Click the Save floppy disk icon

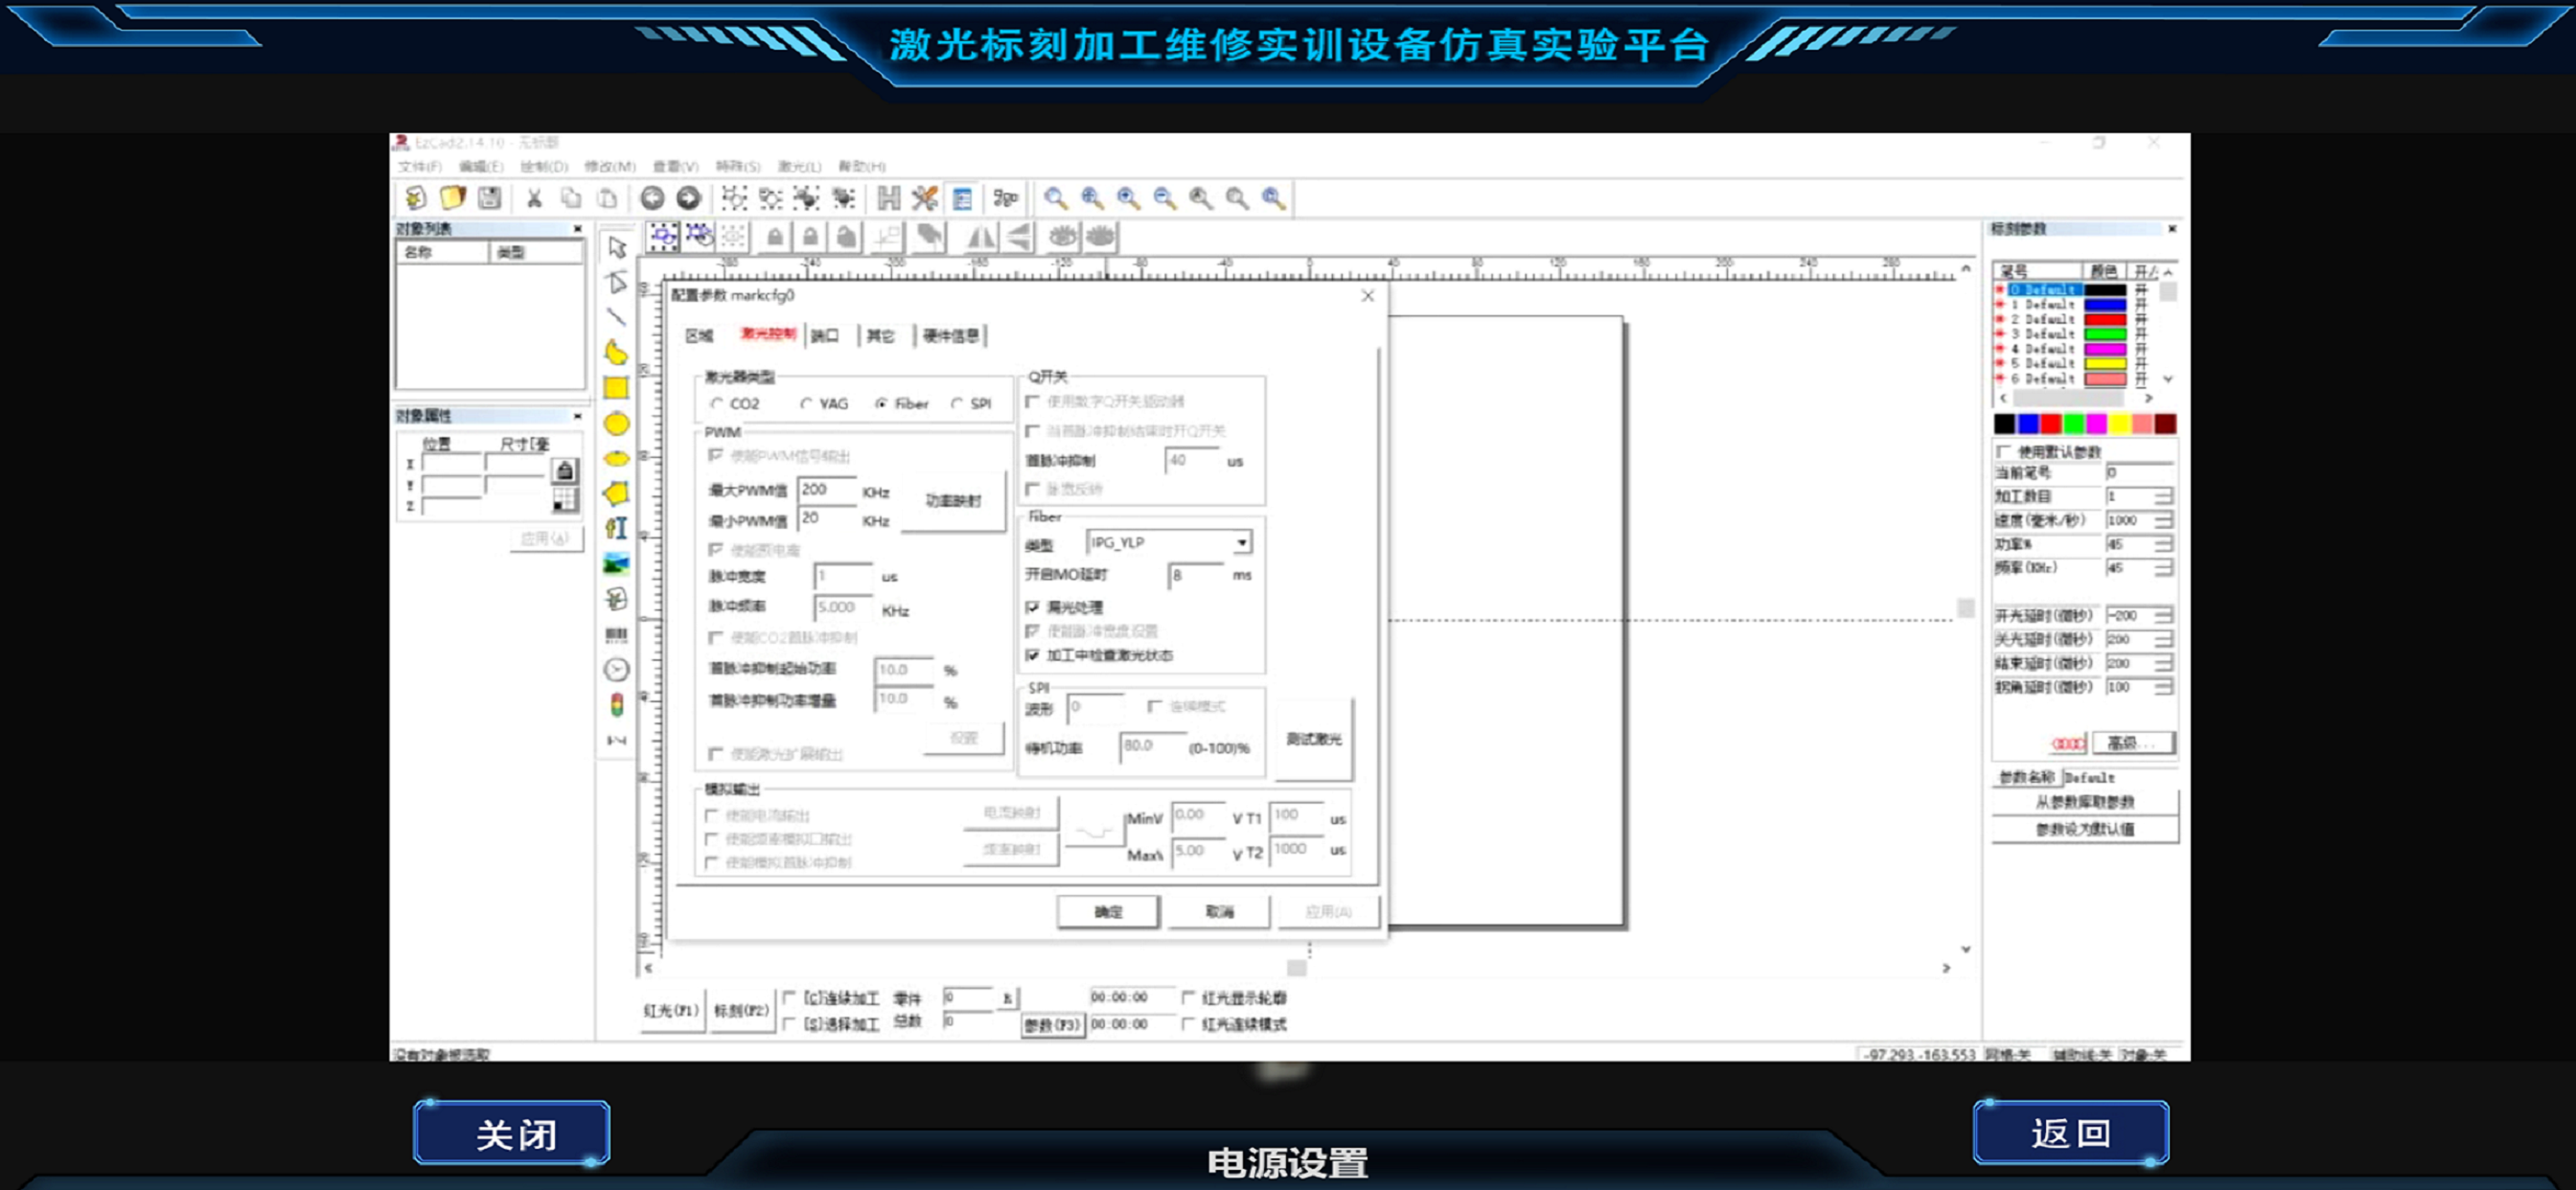(x=489, y=198)
